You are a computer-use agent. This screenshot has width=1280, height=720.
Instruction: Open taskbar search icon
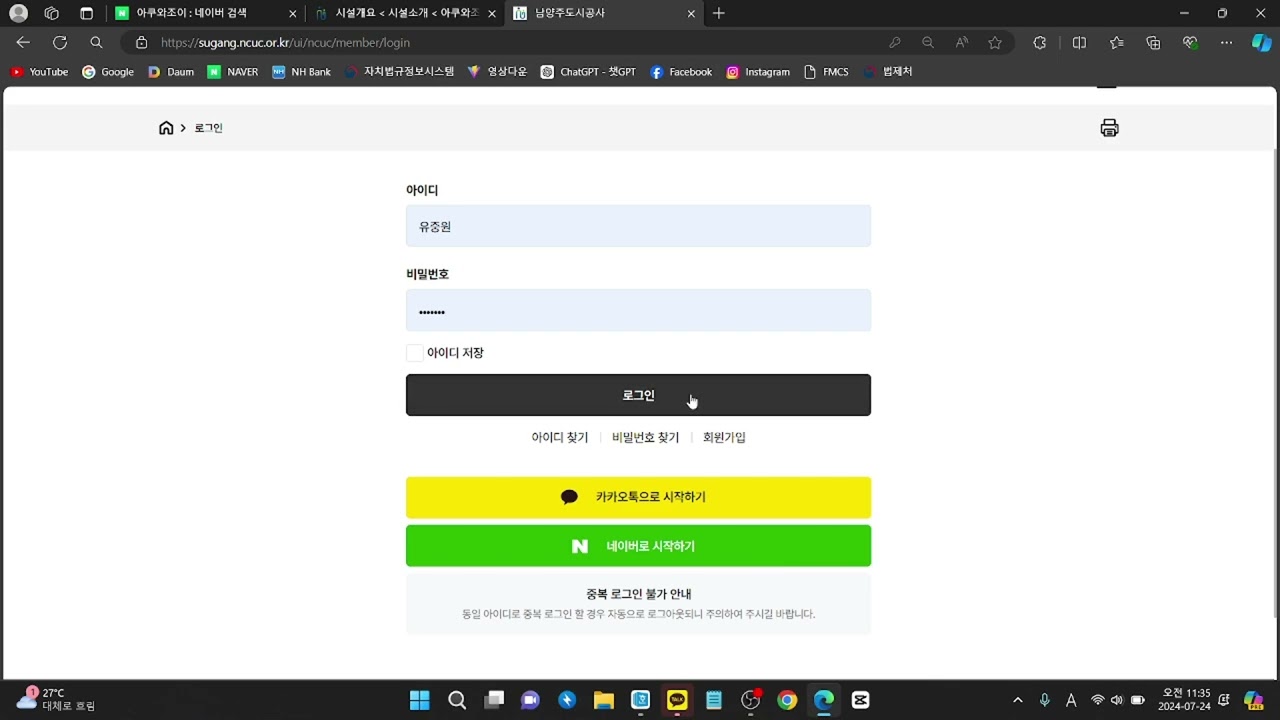(457, 700)
